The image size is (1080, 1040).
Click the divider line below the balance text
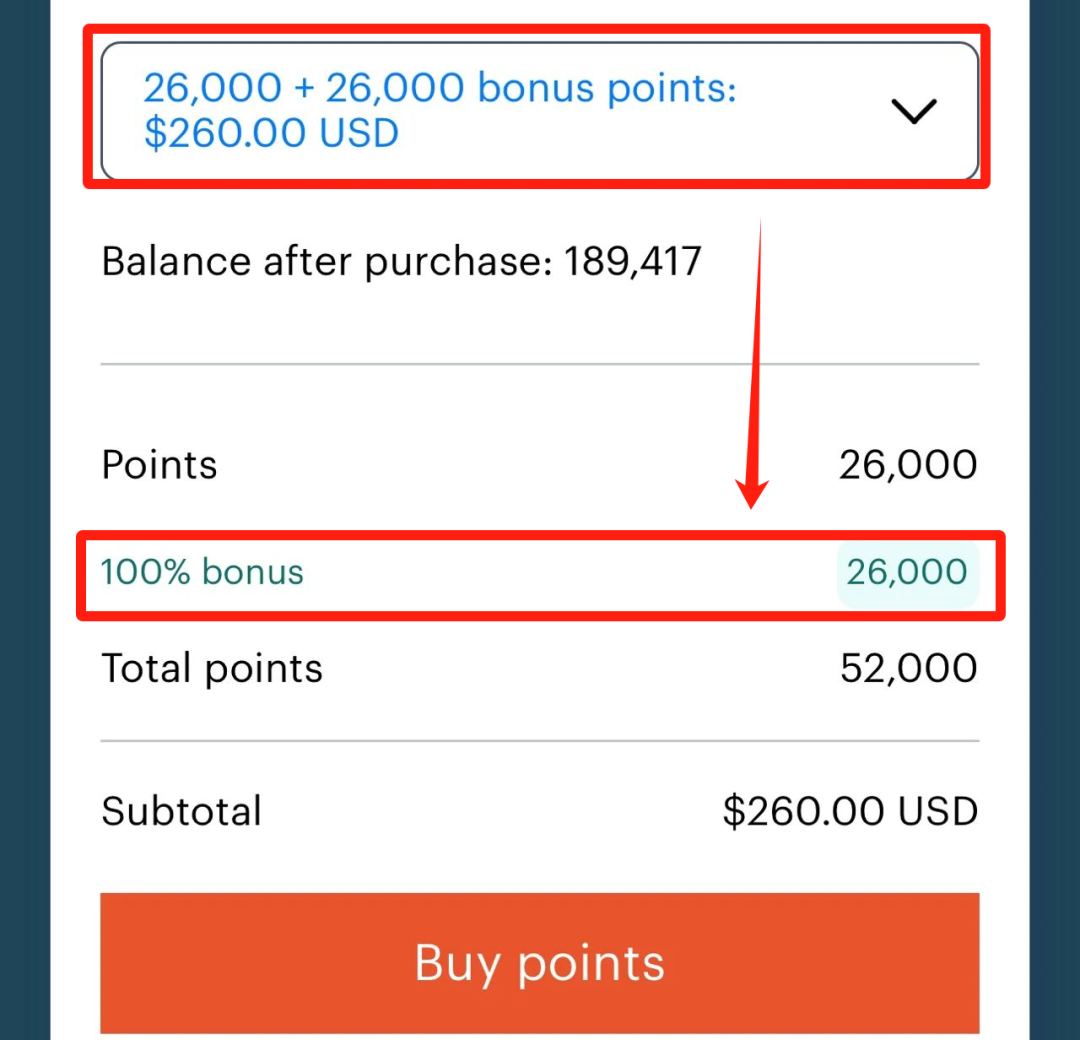click(x=540, y=365)
